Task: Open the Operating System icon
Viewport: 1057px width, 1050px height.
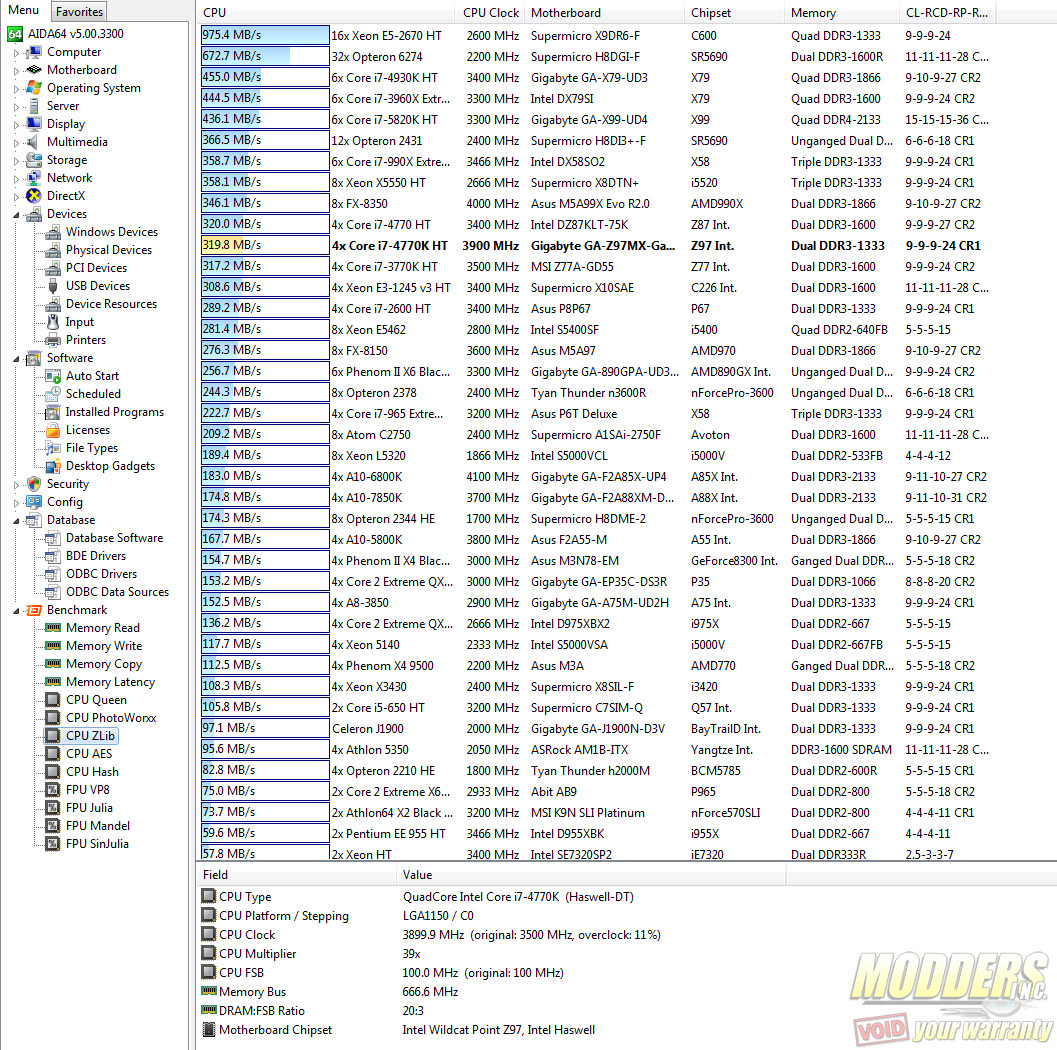Action: 34,88
